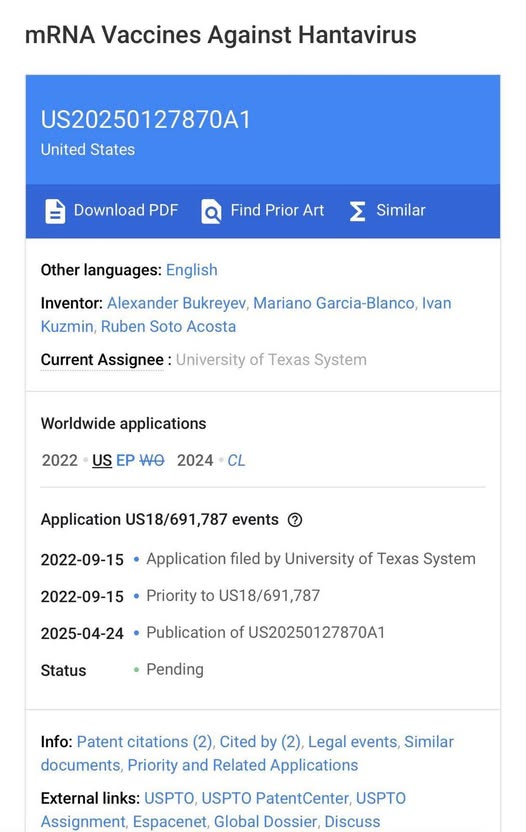Open the Global Dossier external link

click(x=265, y=821)
